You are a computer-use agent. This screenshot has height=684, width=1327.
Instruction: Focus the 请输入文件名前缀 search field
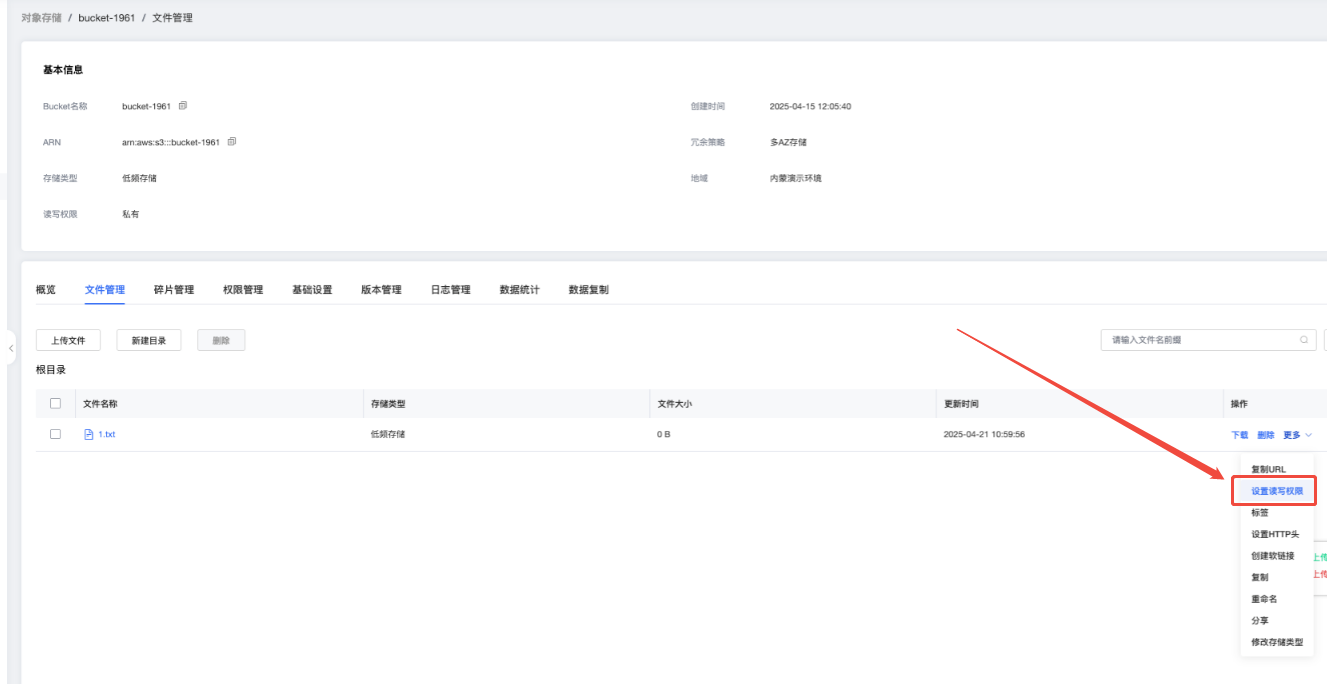[1200, 340]
